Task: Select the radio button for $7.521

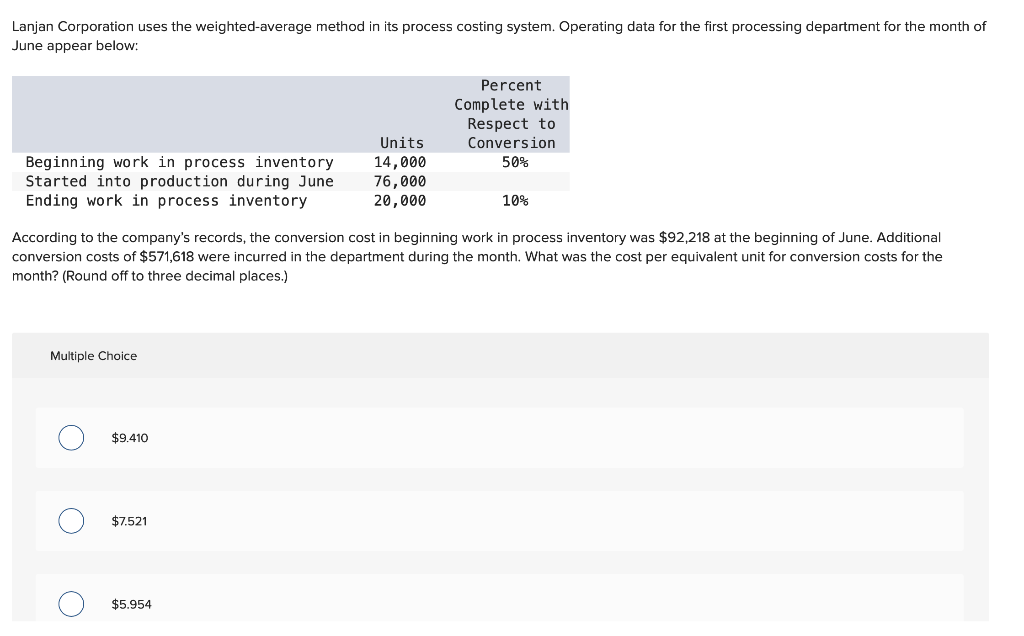Action: pyautogui.click(x=70, y=520)
